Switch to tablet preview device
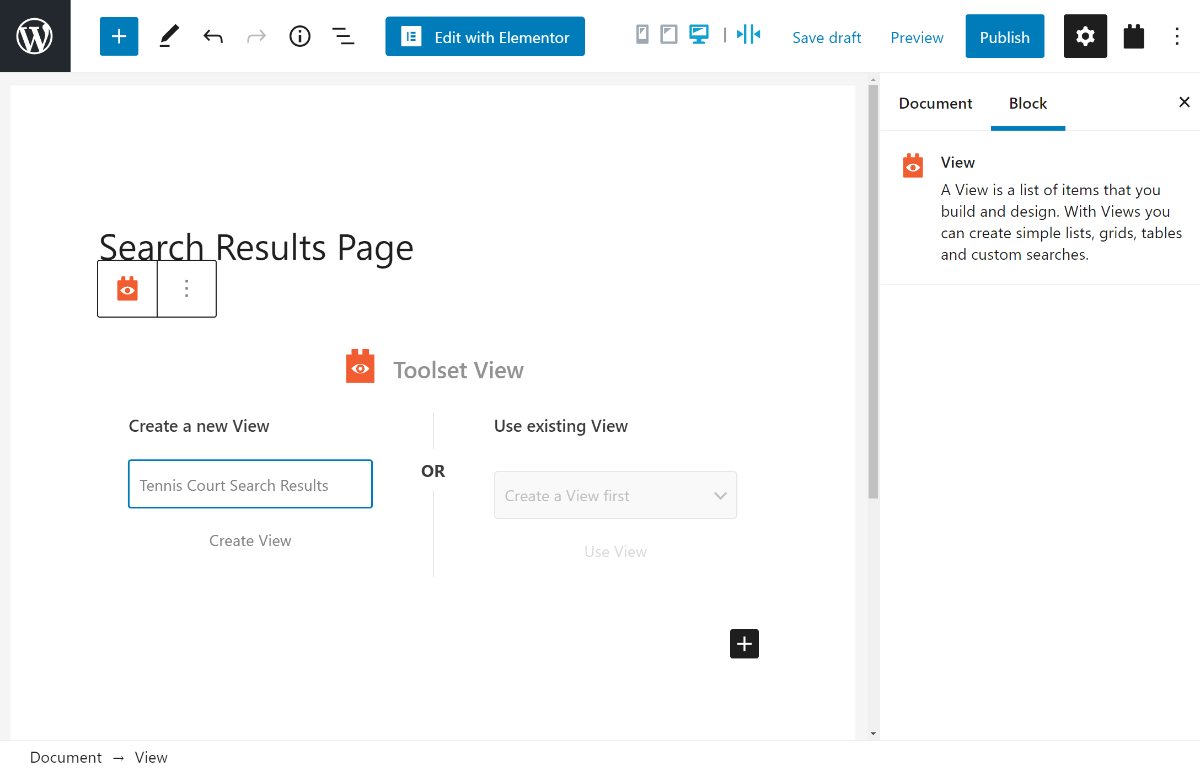Image resolution: width=1200 pixels, height=768 pixels. click(x=669, y=35)
